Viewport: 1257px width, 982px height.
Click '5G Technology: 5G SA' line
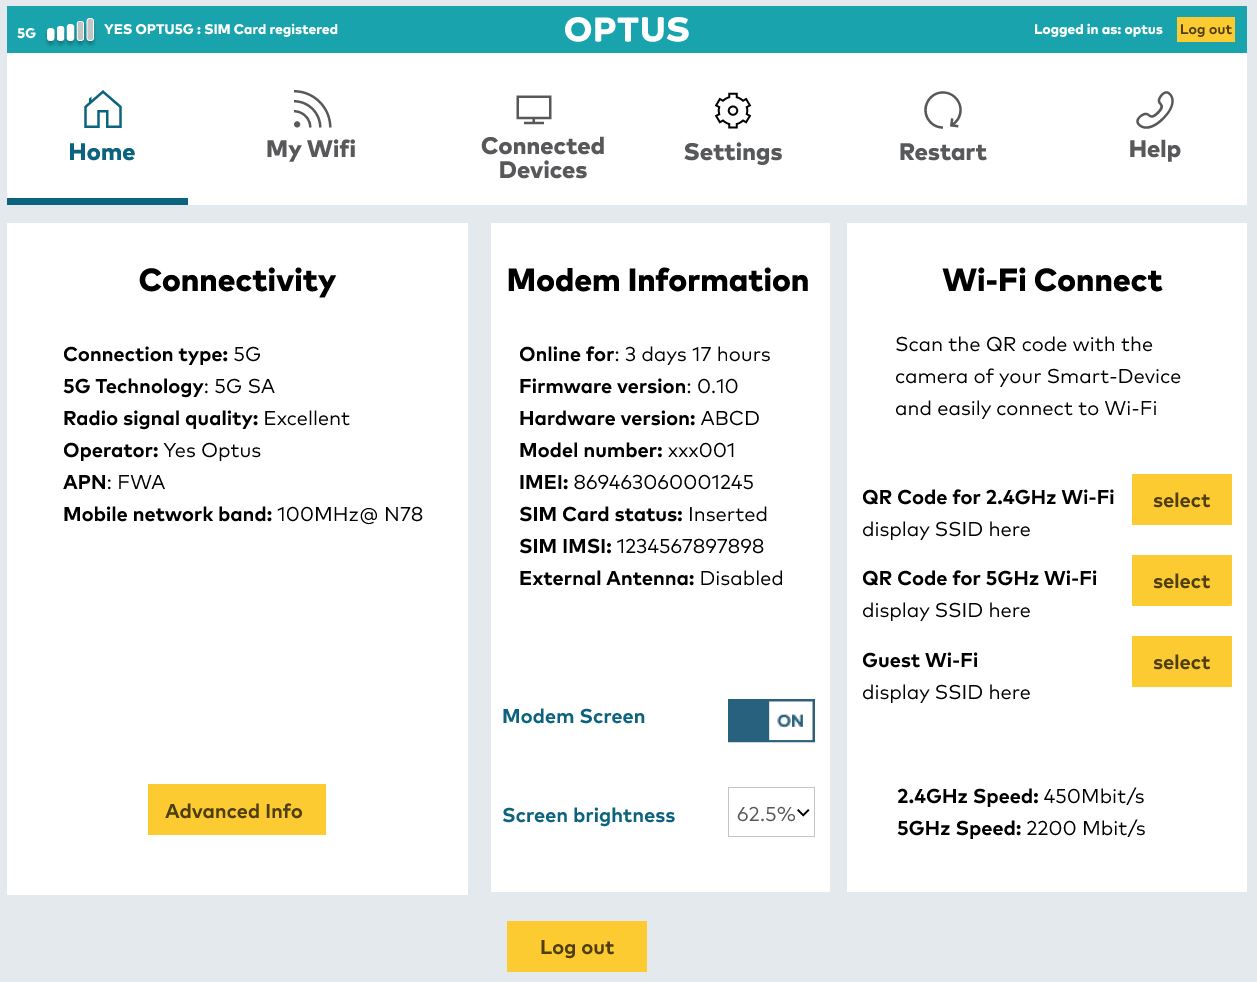coord(169,386)
